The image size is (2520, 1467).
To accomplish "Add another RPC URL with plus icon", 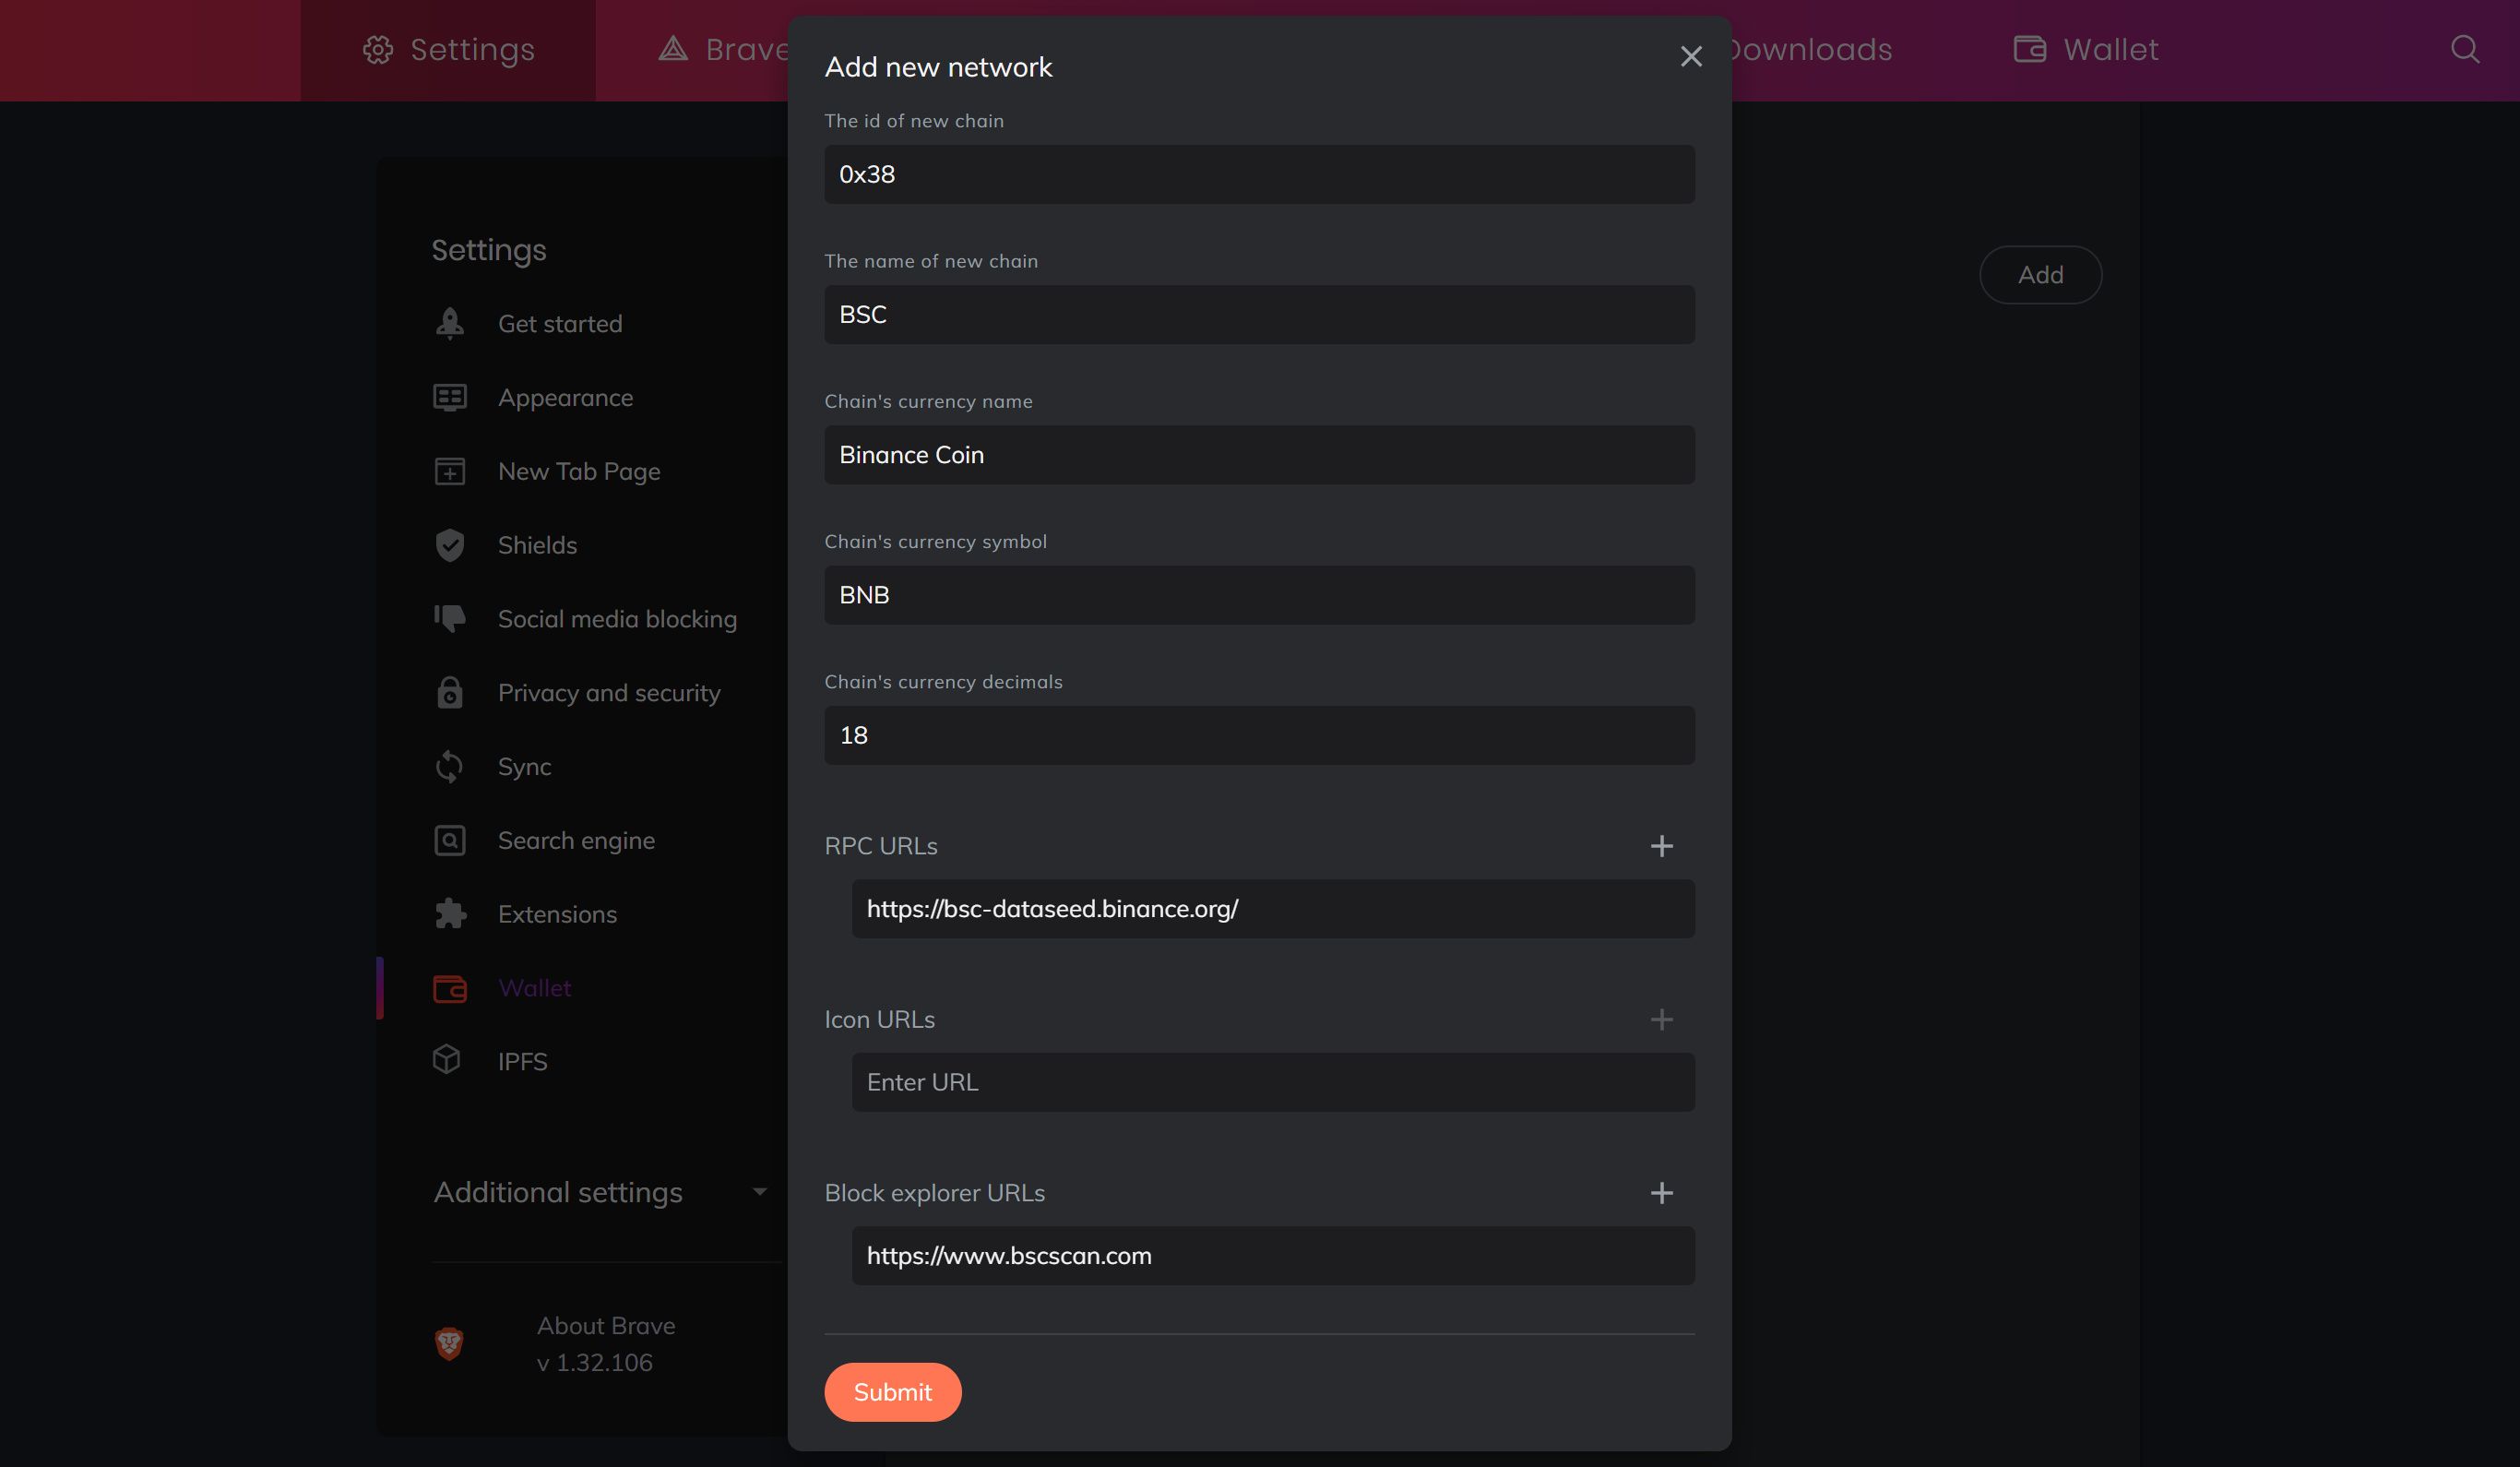I will tap(1662, 846).
